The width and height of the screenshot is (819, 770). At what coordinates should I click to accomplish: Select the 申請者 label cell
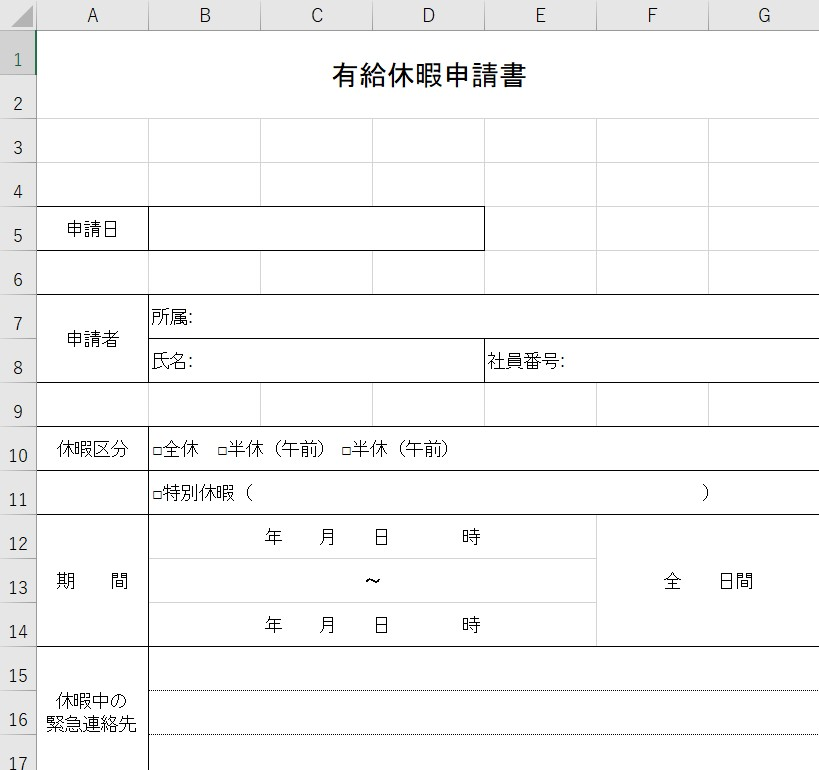point(92,339)
